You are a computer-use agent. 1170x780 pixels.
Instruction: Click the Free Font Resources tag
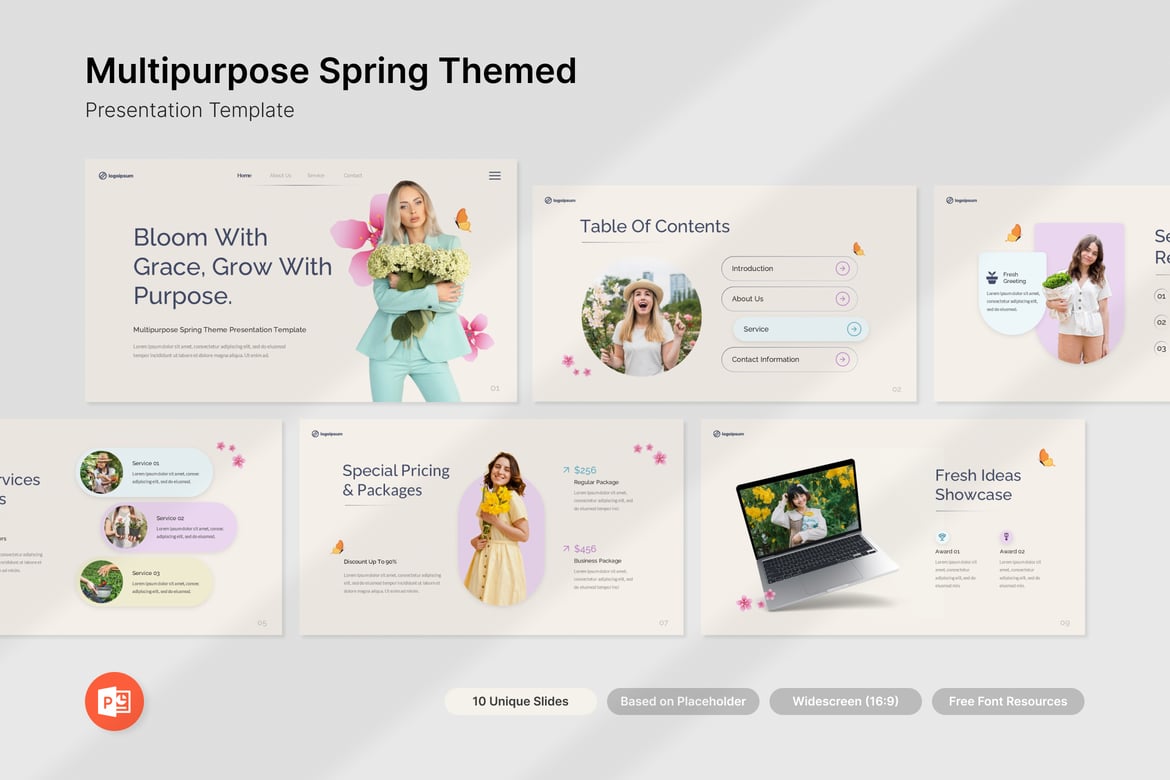(1008, 701)
